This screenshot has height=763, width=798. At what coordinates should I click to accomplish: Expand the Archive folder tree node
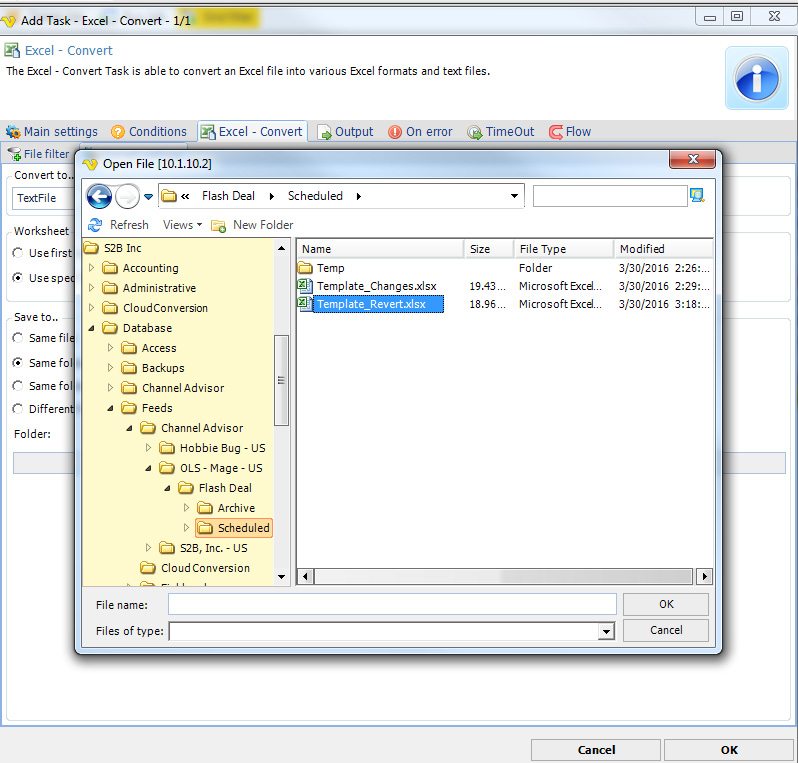[x=186, y=508]
